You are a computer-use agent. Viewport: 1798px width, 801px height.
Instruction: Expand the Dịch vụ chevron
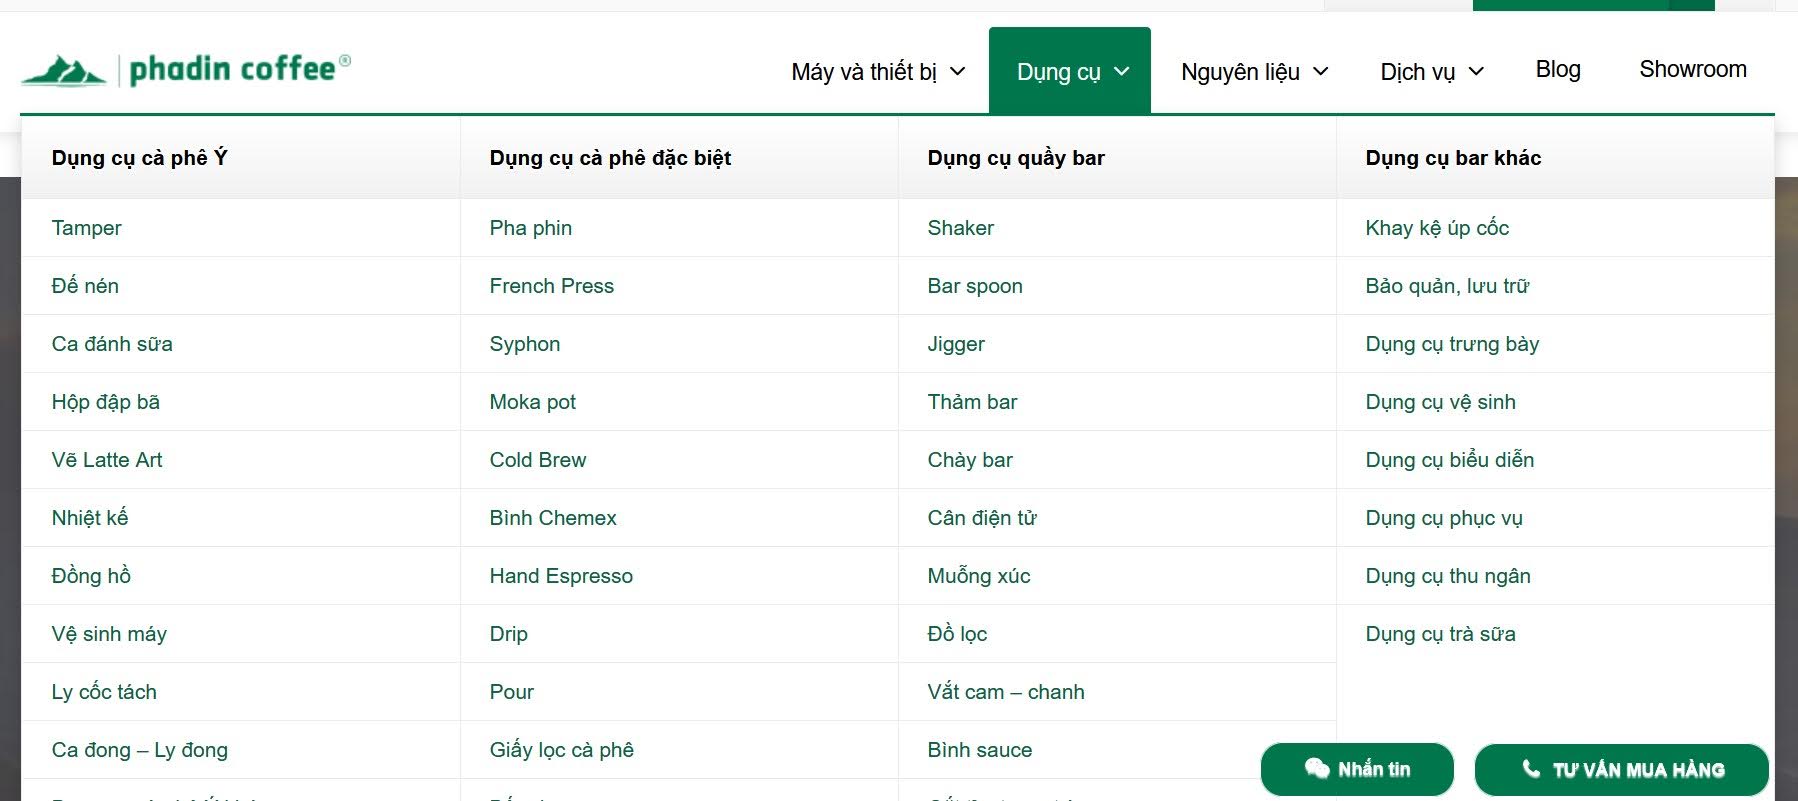coord(1476,72)
